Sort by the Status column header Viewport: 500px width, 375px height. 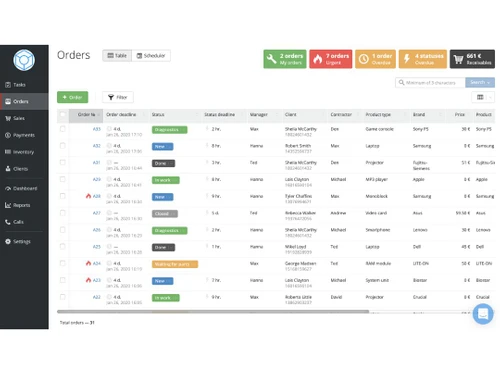coord(174,115)
